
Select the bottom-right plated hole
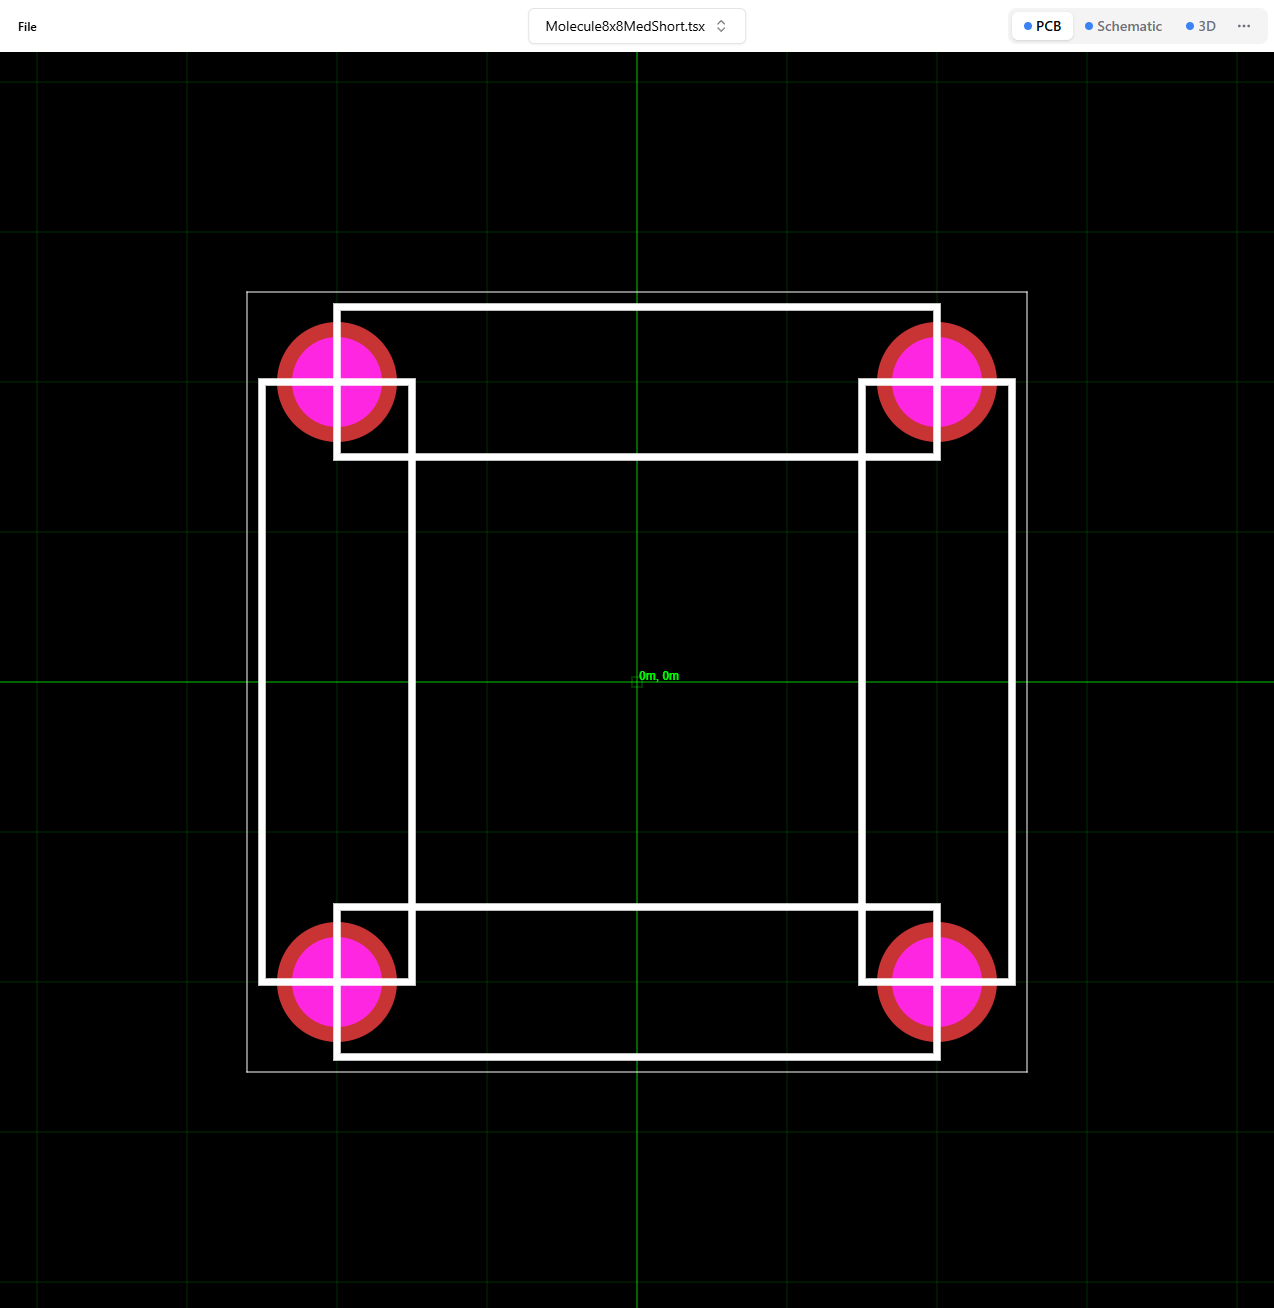(x=937, y=982)
